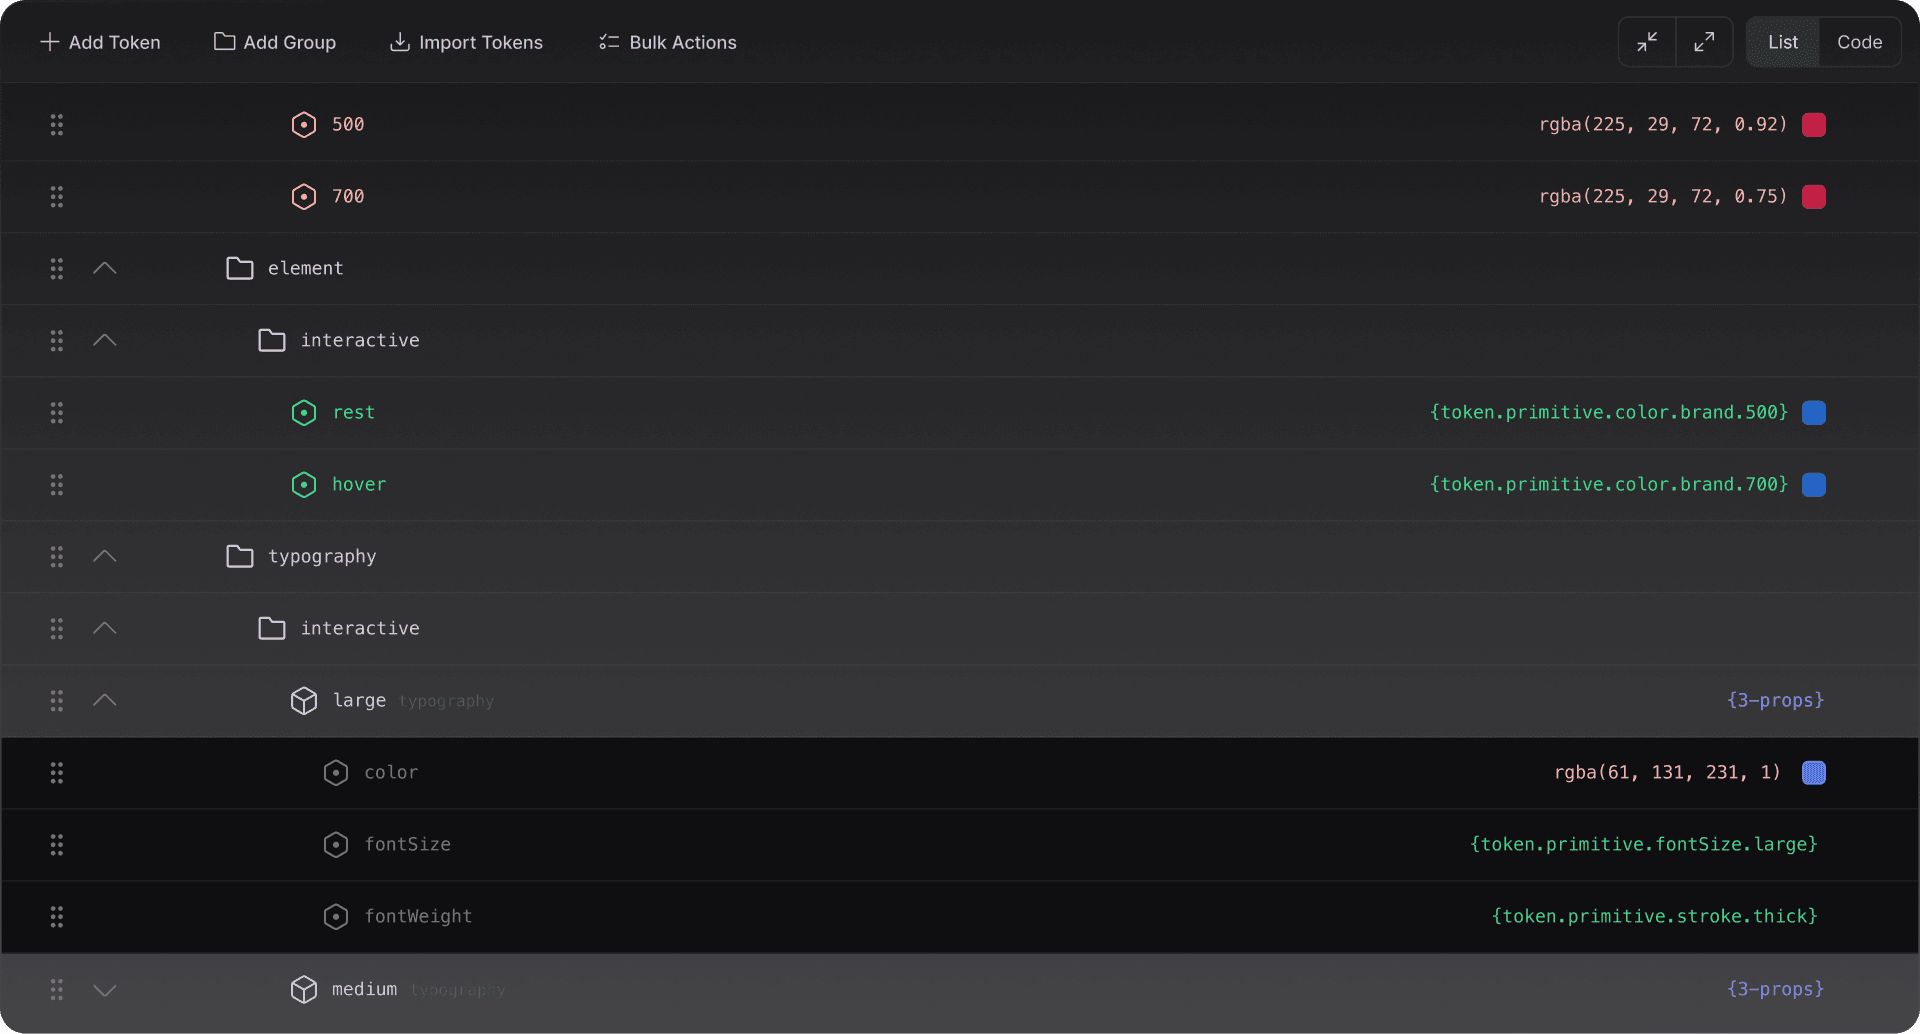This screenshot has width=1920, height=1034.
Task: Click the cube icon of the medium composite token
Action: [304, 989]
